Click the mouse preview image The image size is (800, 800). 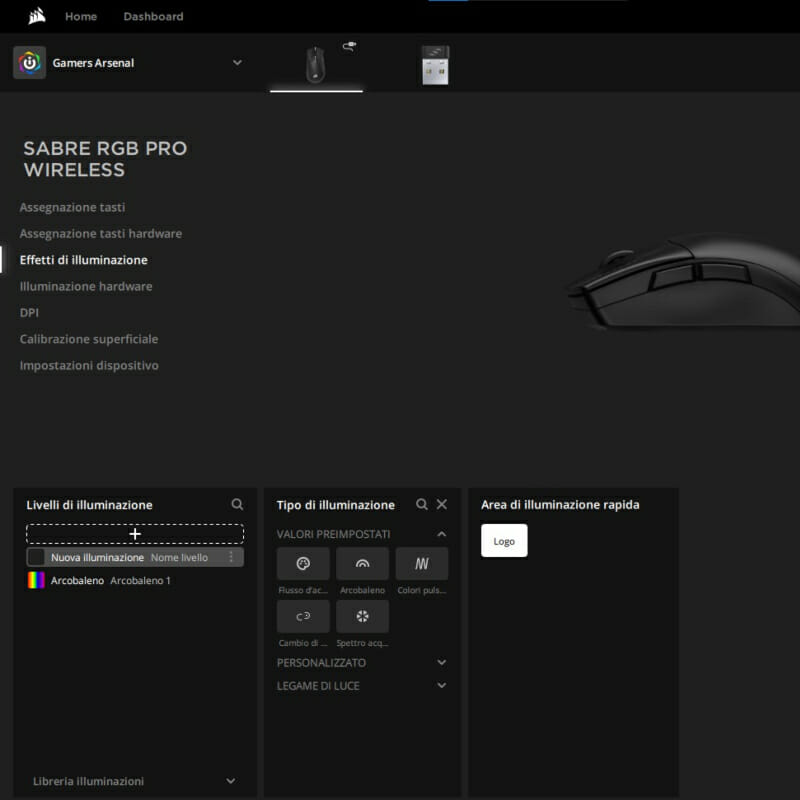tap(684, 280)
